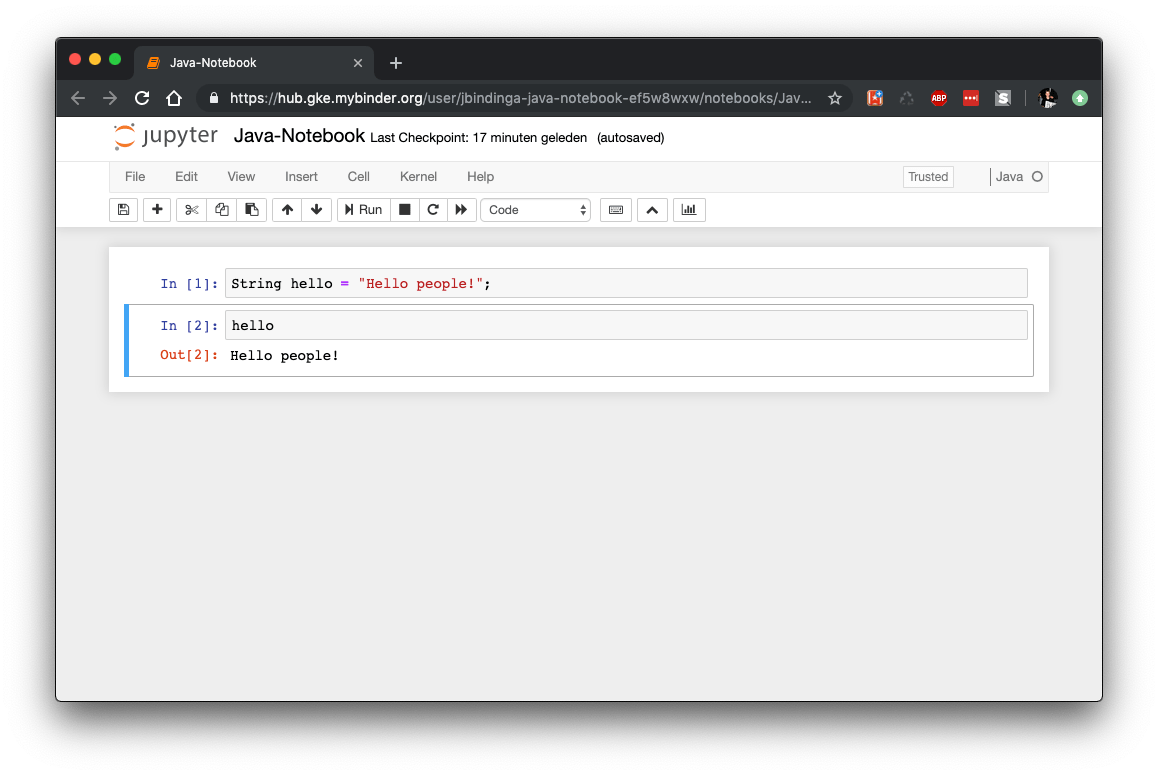Viewport: 1158px width, 775px height.
Task: Open the Cell menu
Action: pyautogui.click(x=358, y=176)
